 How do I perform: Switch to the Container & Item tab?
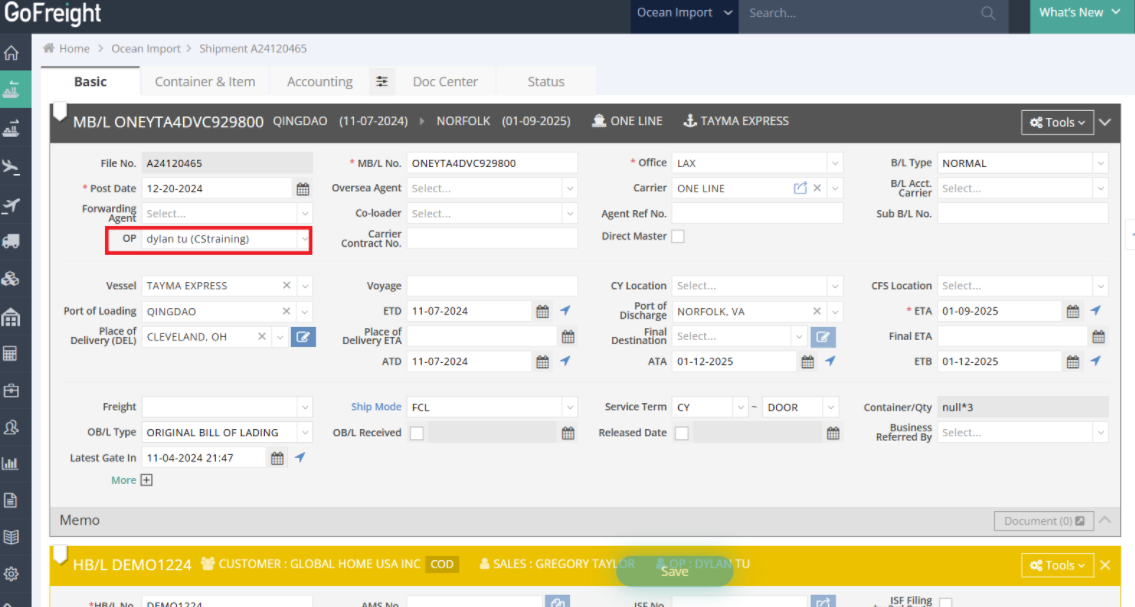(205, 82)
